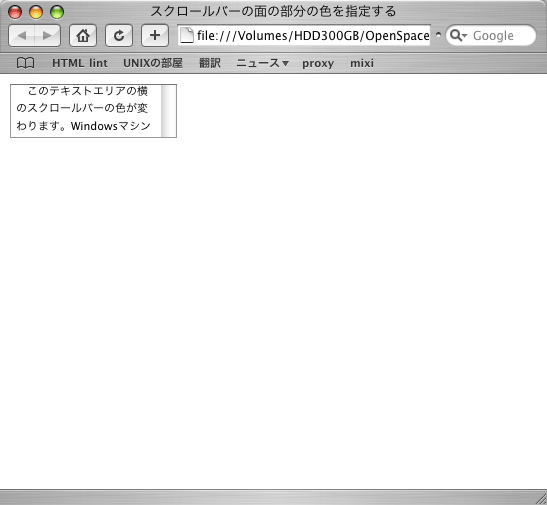This screenshot has height=505, width=547.
Task: Select the 翻訳 bookmark
Action: click(210, 63)
